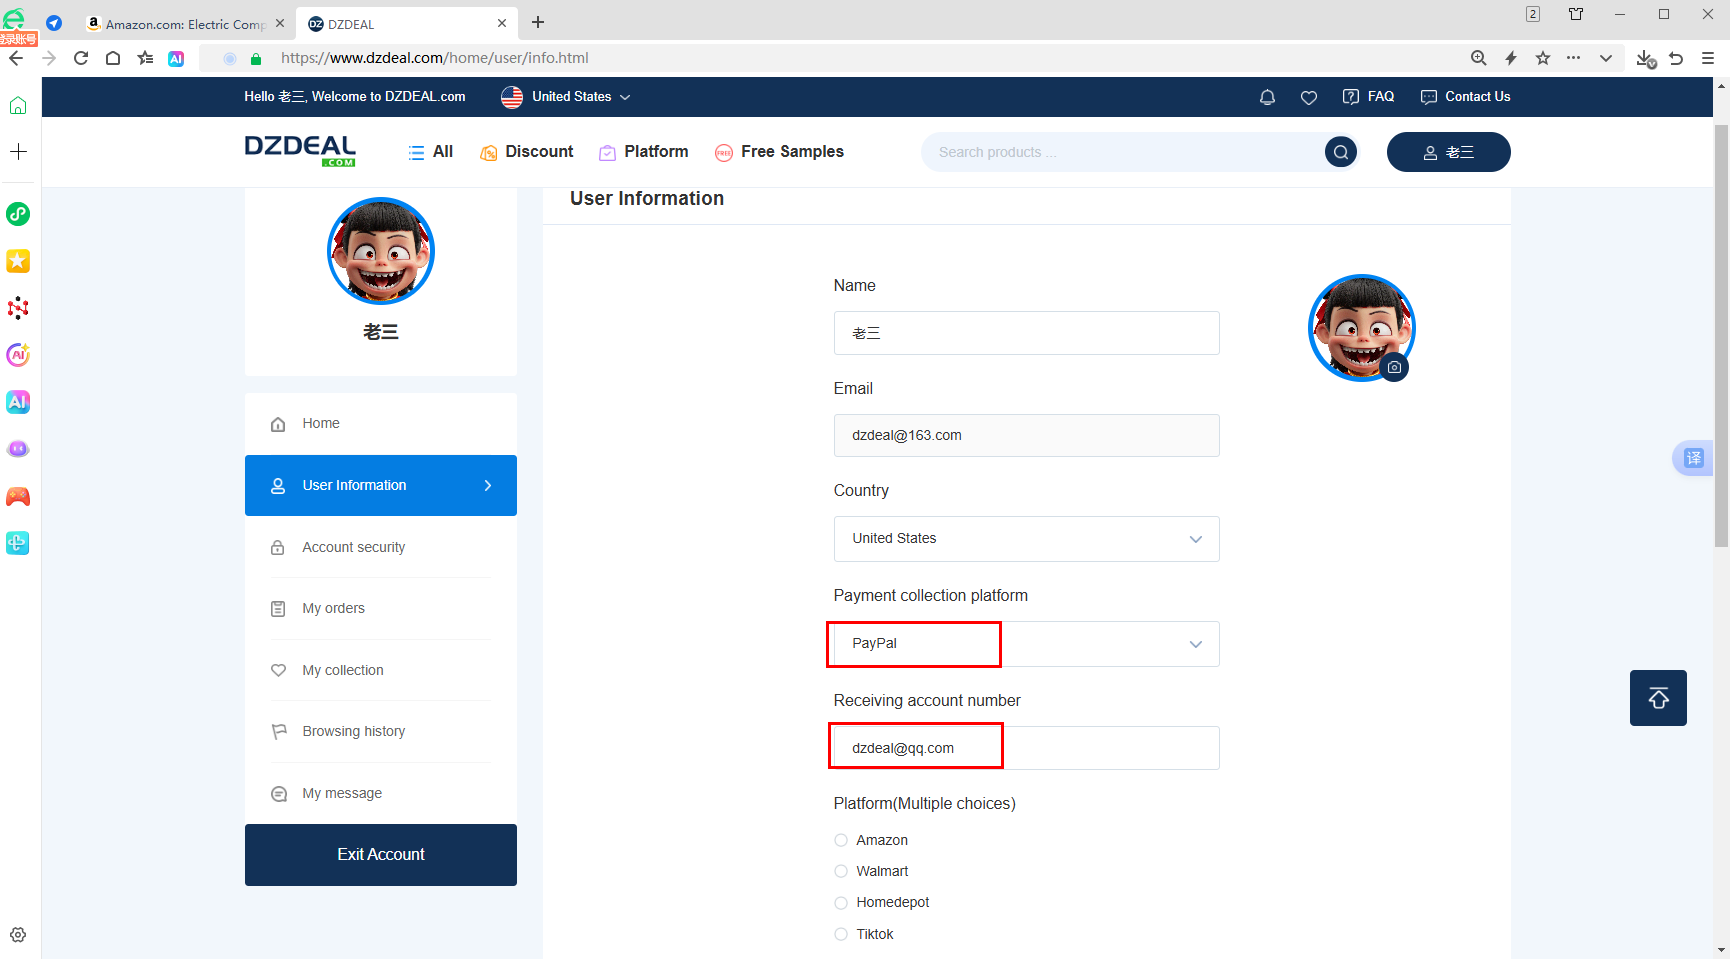1730x960 pixels.
Task: Close the DZDEAL browser tab
Action: point(502,23)
